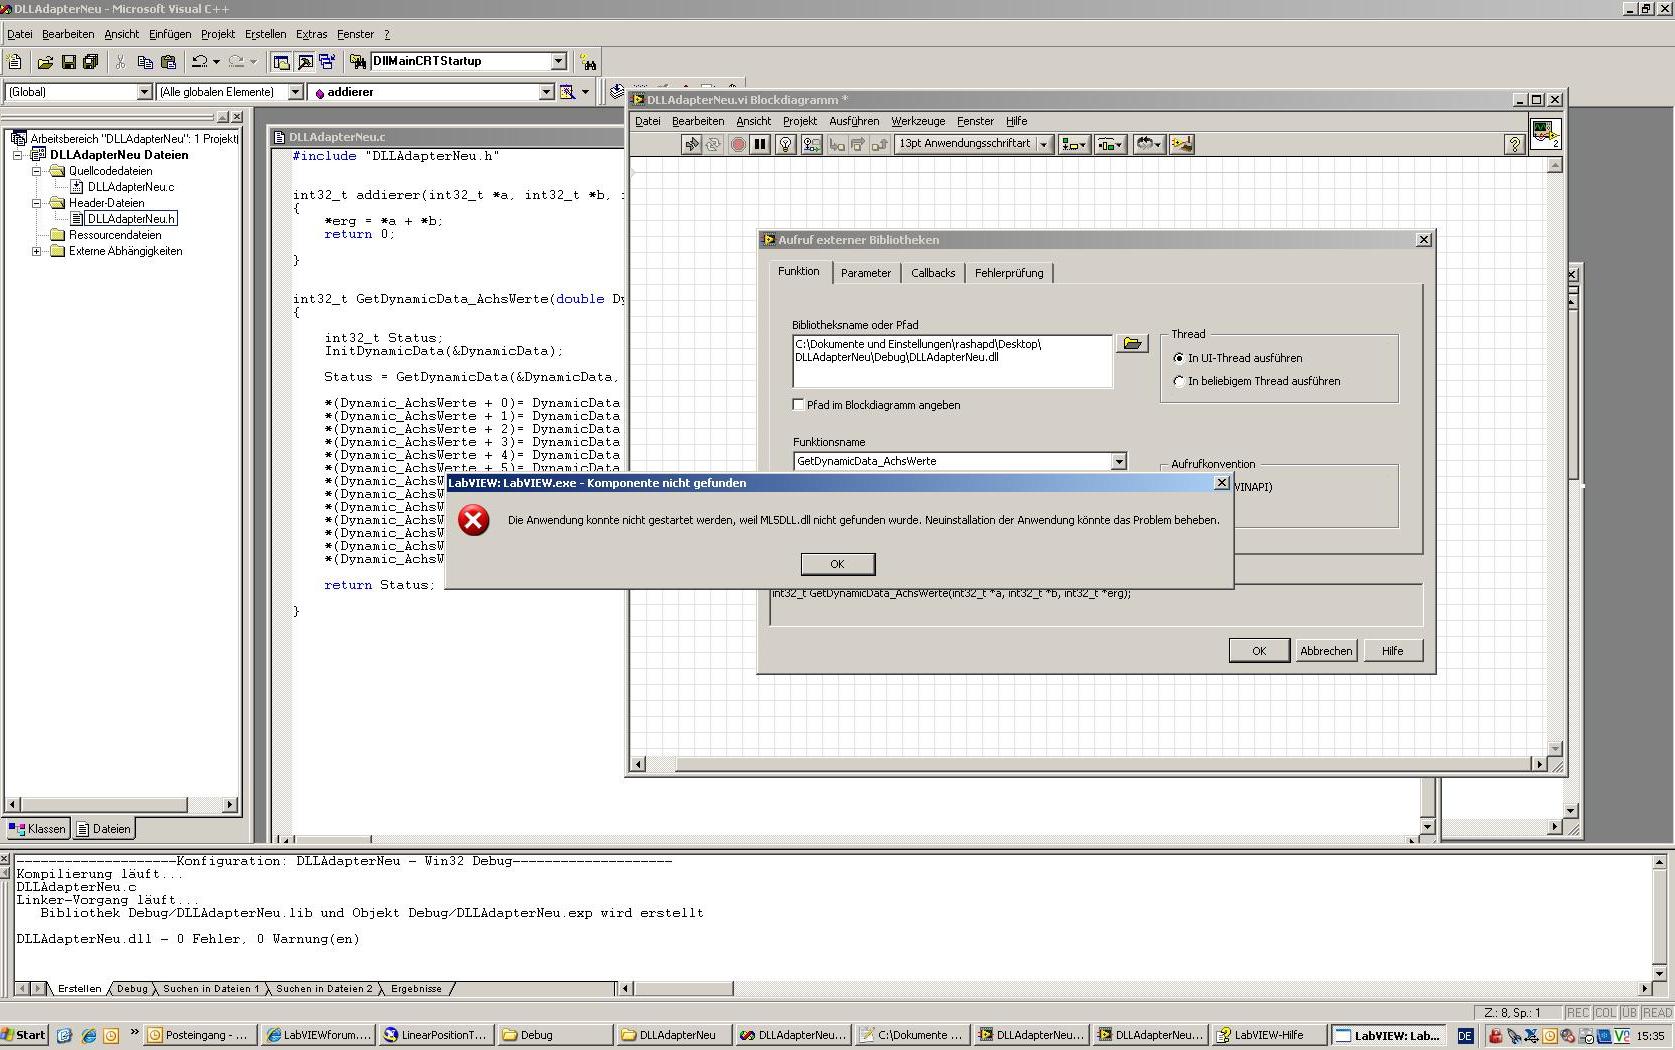1675x1050 pixels.
Task: Toggle highlight execution light bulb icon
Action: pyautogui.click(x=786, y=145)
